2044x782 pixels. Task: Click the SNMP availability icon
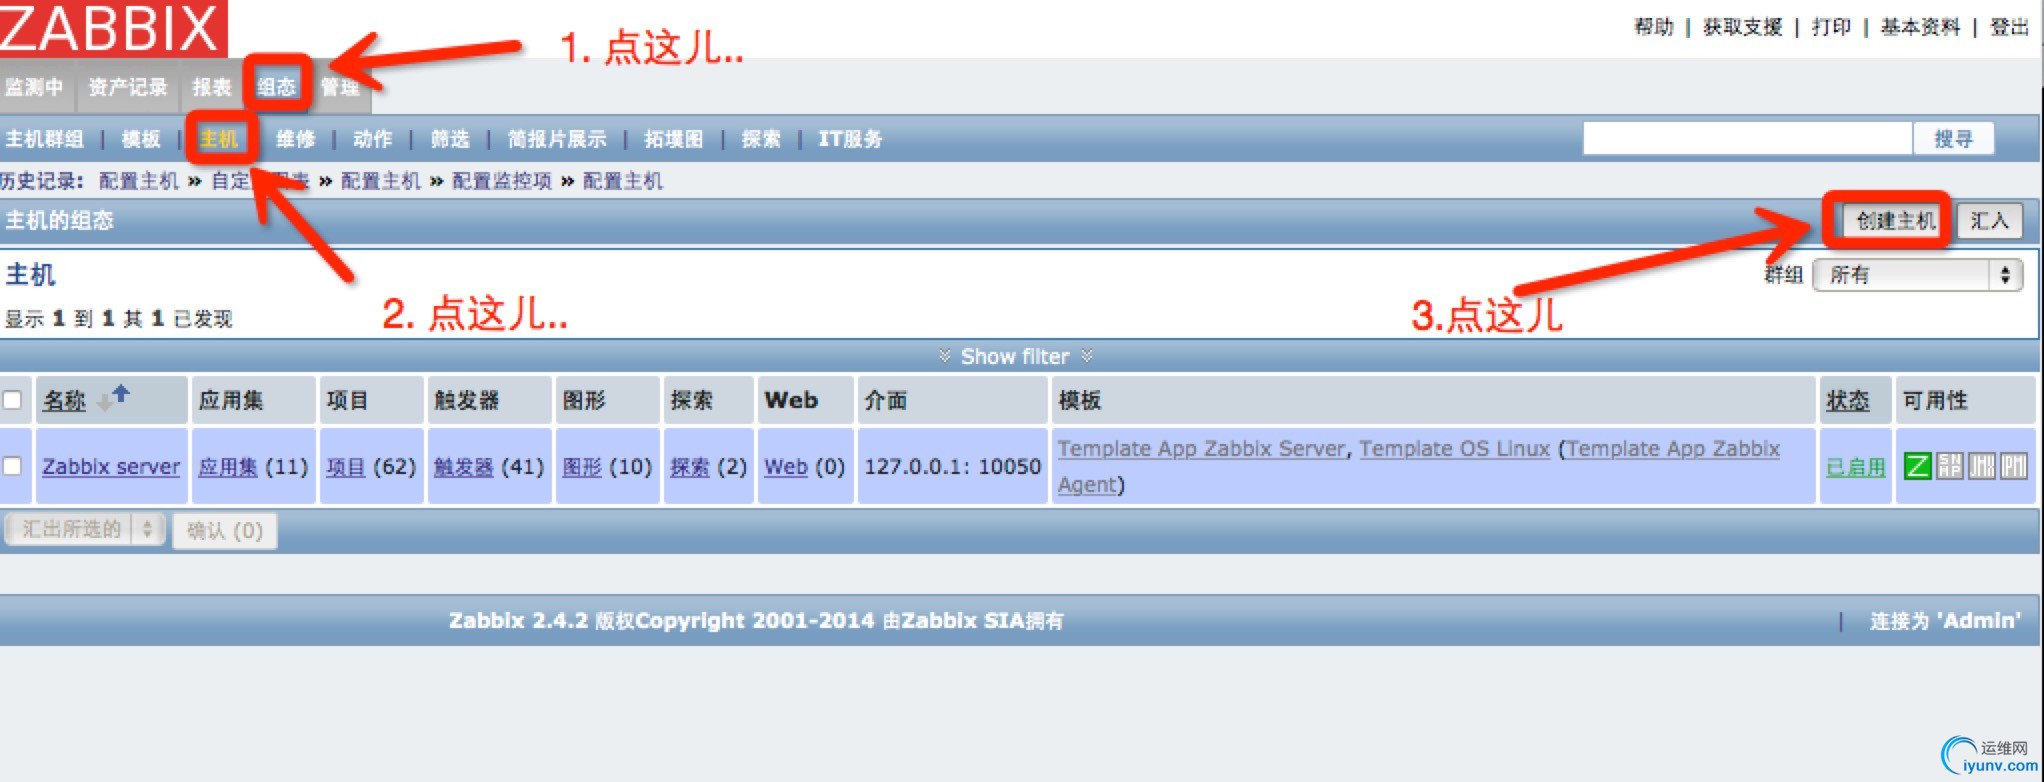point(1949,465)
